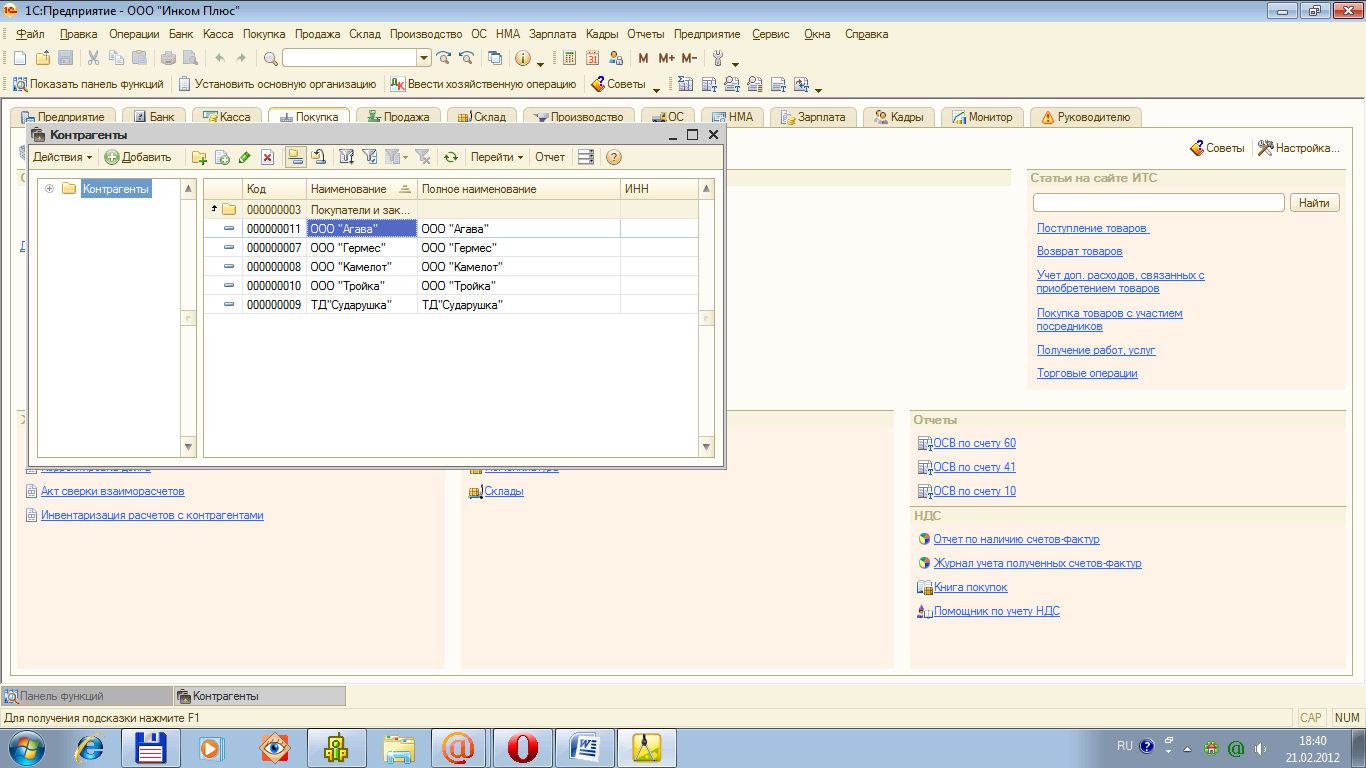
Task: Select the ООО "Камелот" row name cell
Action: point(362,267)
